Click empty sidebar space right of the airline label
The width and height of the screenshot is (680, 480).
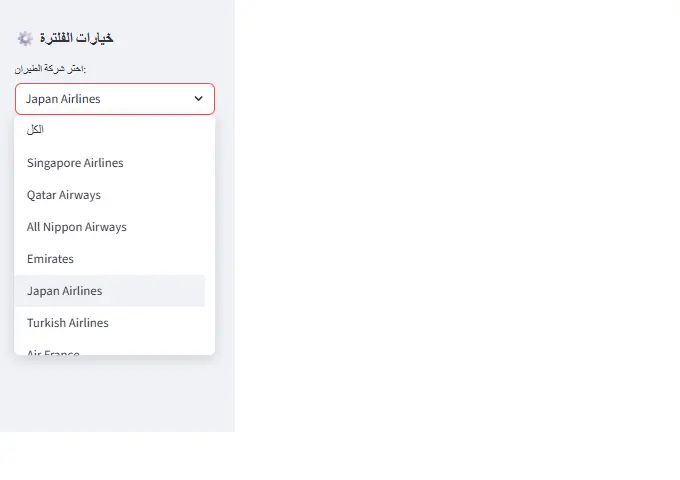pyautogui.click(x=160, y=69)
